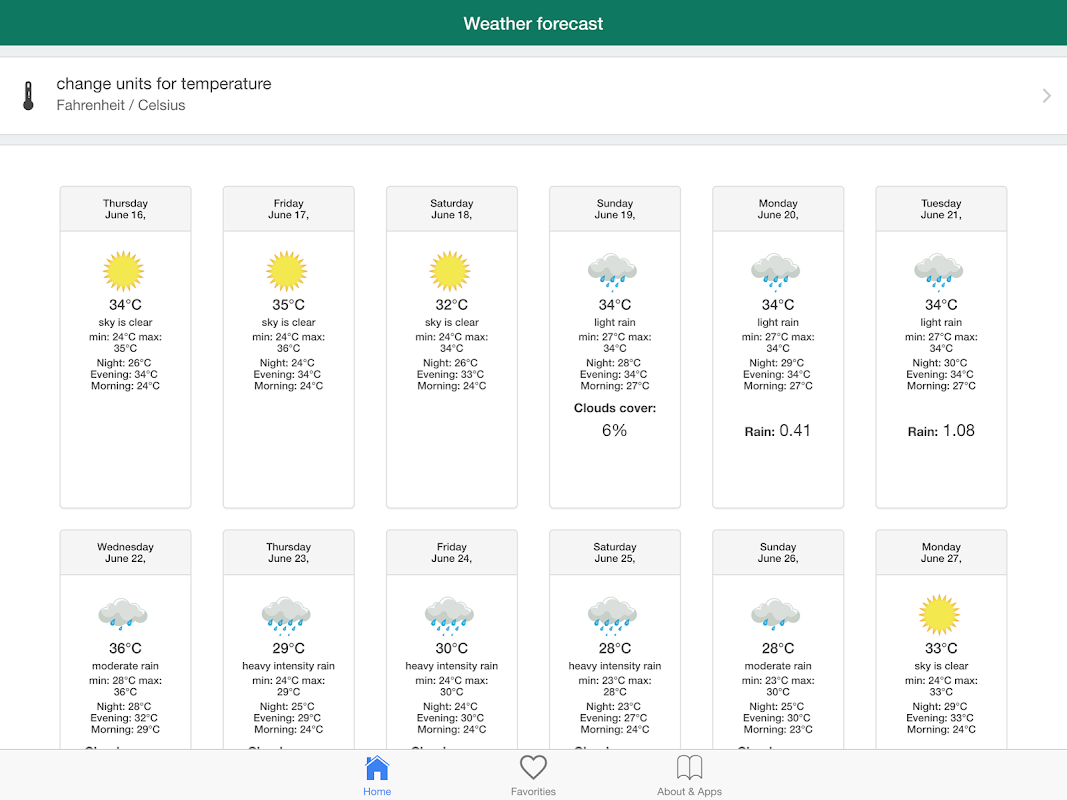Viewport: 1067px width, 800px height.
Task: Open change units for temperature setting
Action: click(x=534, y=95)
